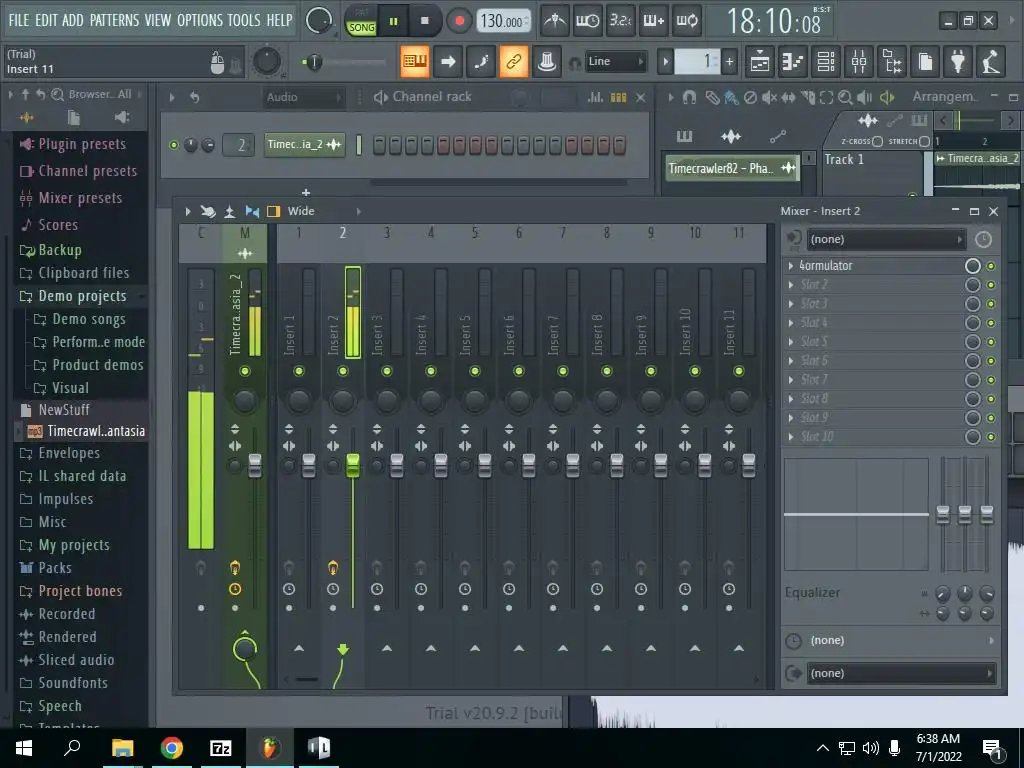
Task: Open the Plugin picker plug icon
Action: [x=958, y=62]
